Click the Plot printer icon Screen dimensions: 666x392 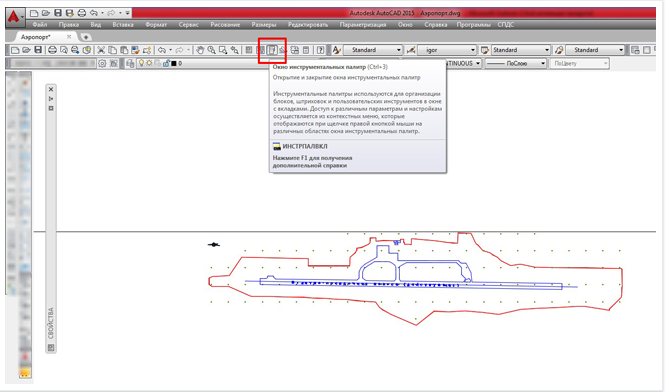click(x=52, y=50)
